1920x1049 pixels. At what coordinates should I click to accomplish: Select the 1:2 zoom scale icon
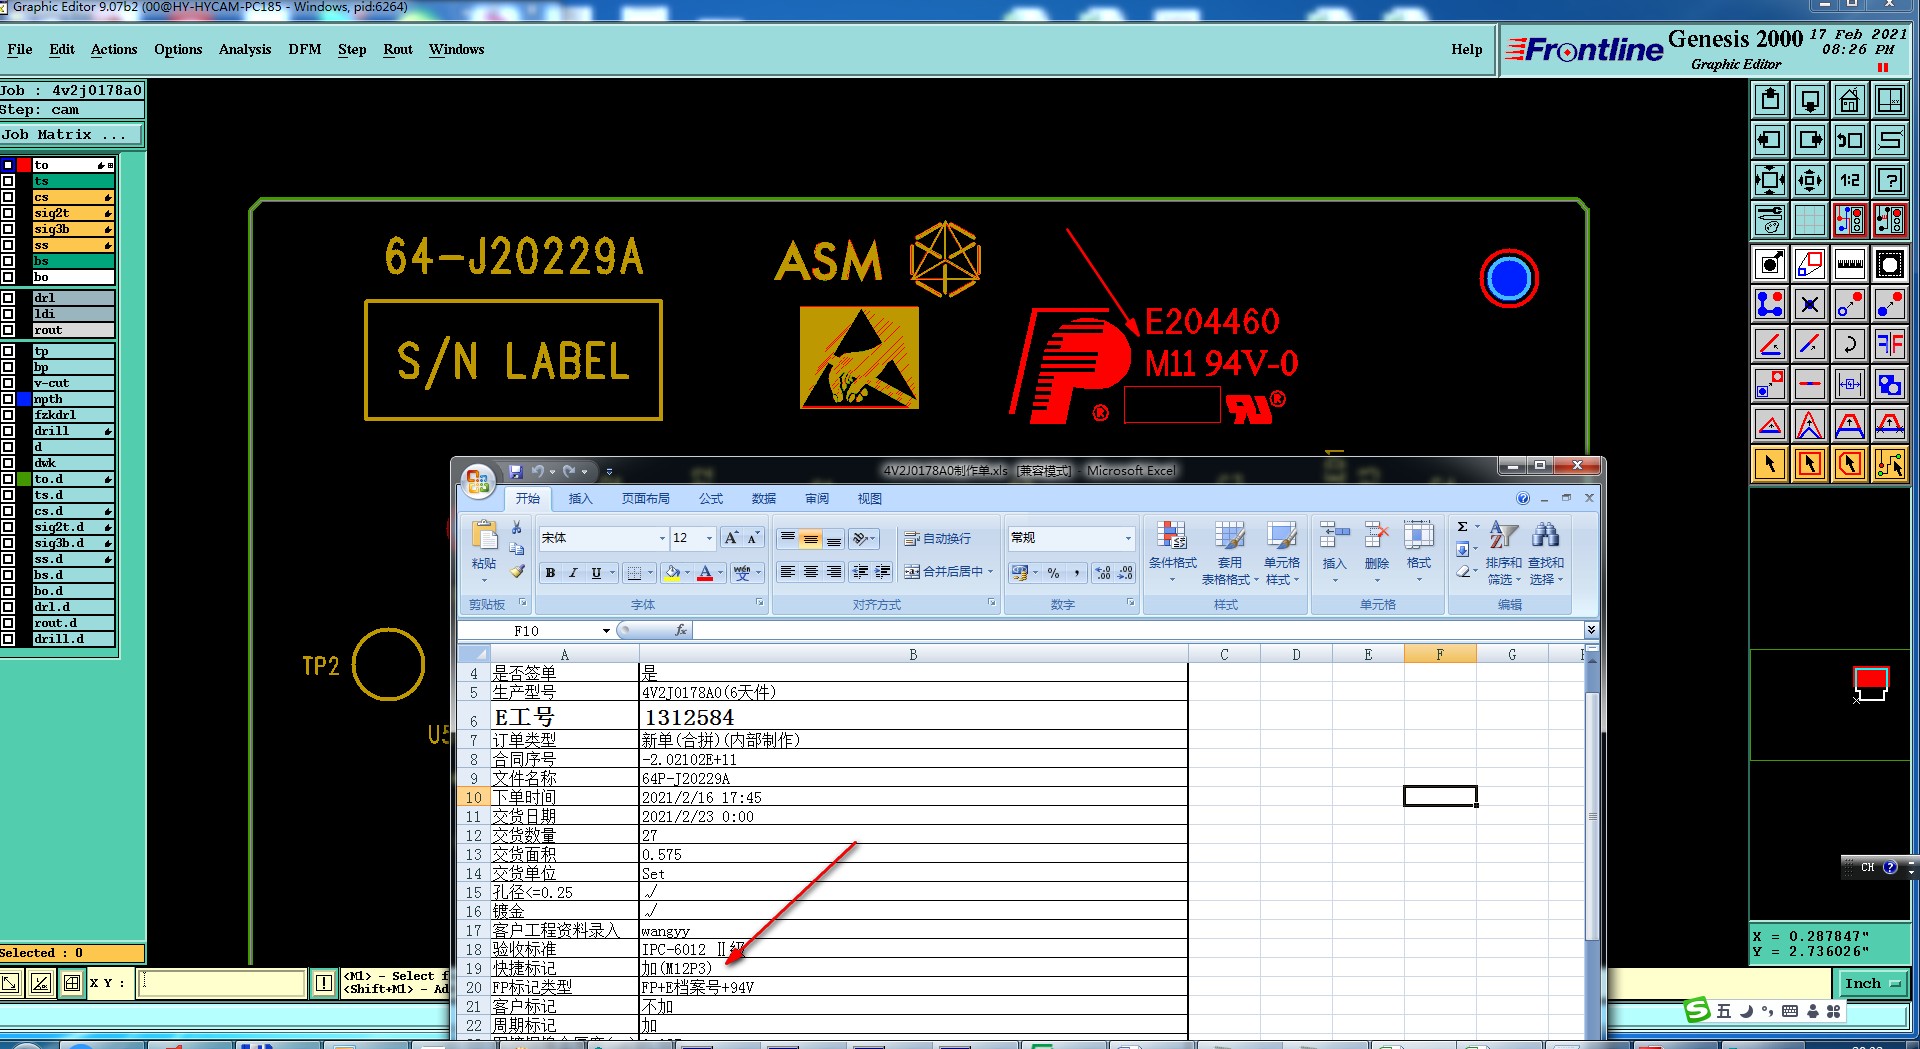[1849, 180]
